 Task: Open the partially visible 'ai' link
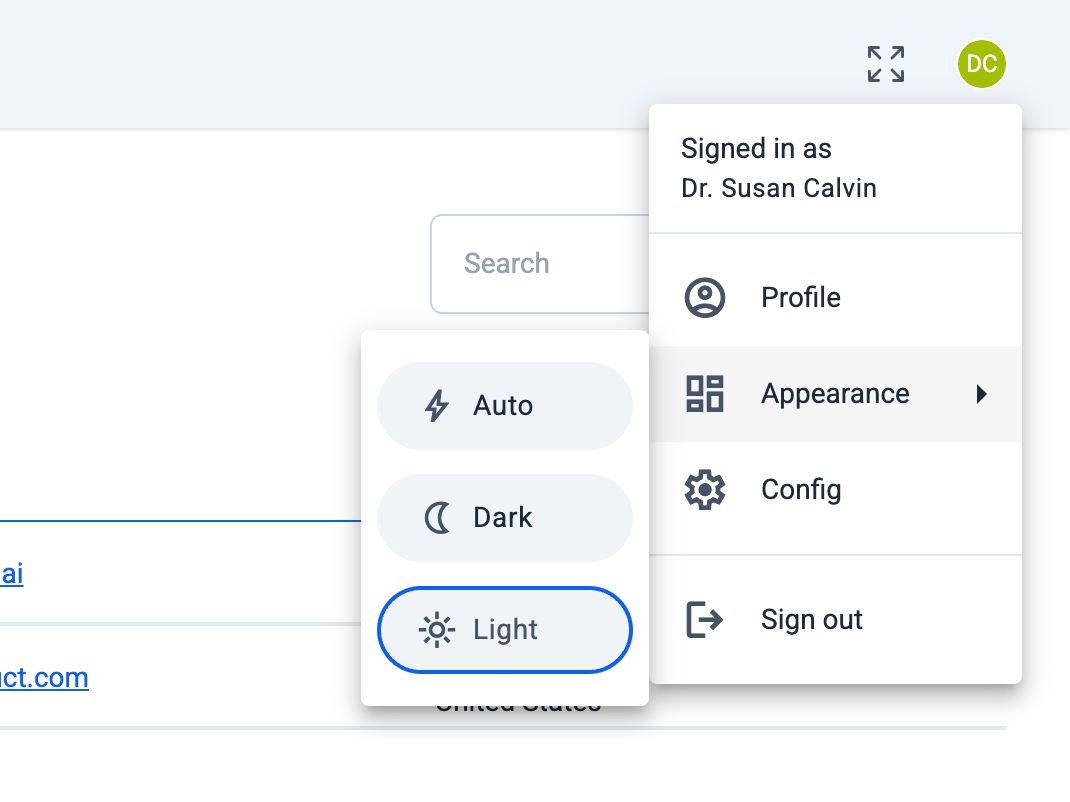(12, 574)
